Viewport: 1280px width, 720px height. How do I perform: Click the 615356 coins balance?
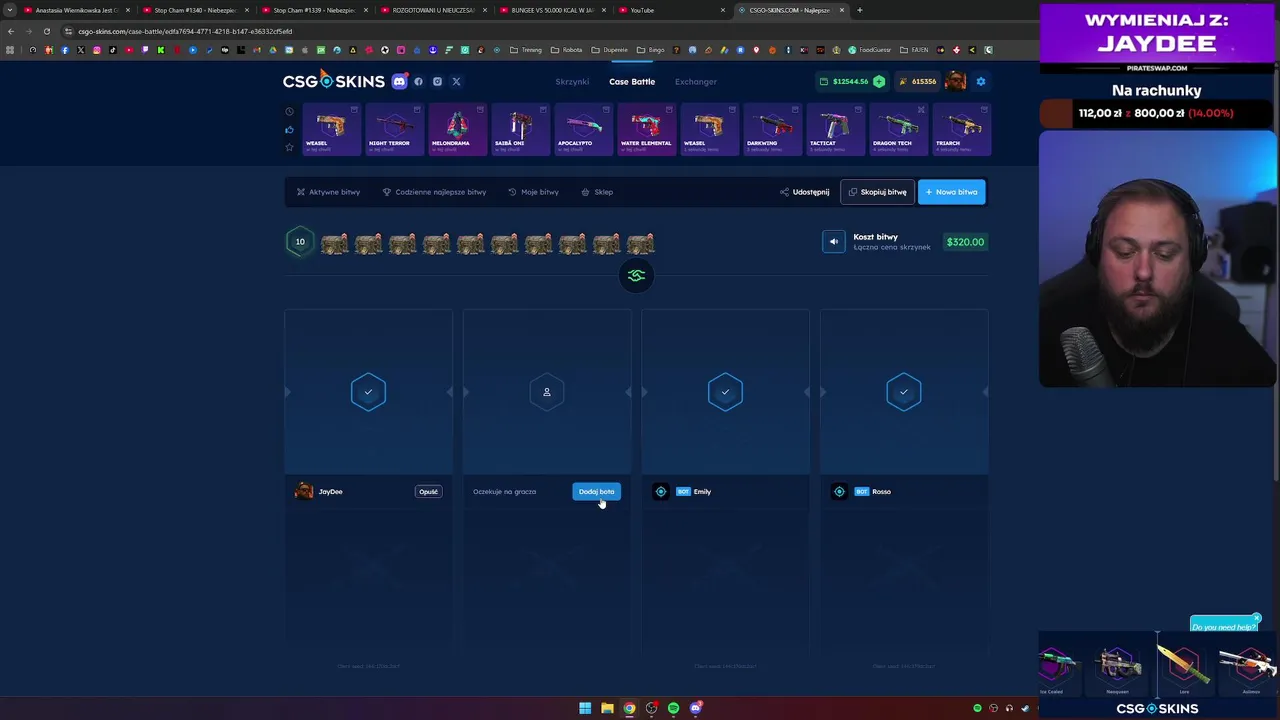pyautogui.click(x=918, y=82)
